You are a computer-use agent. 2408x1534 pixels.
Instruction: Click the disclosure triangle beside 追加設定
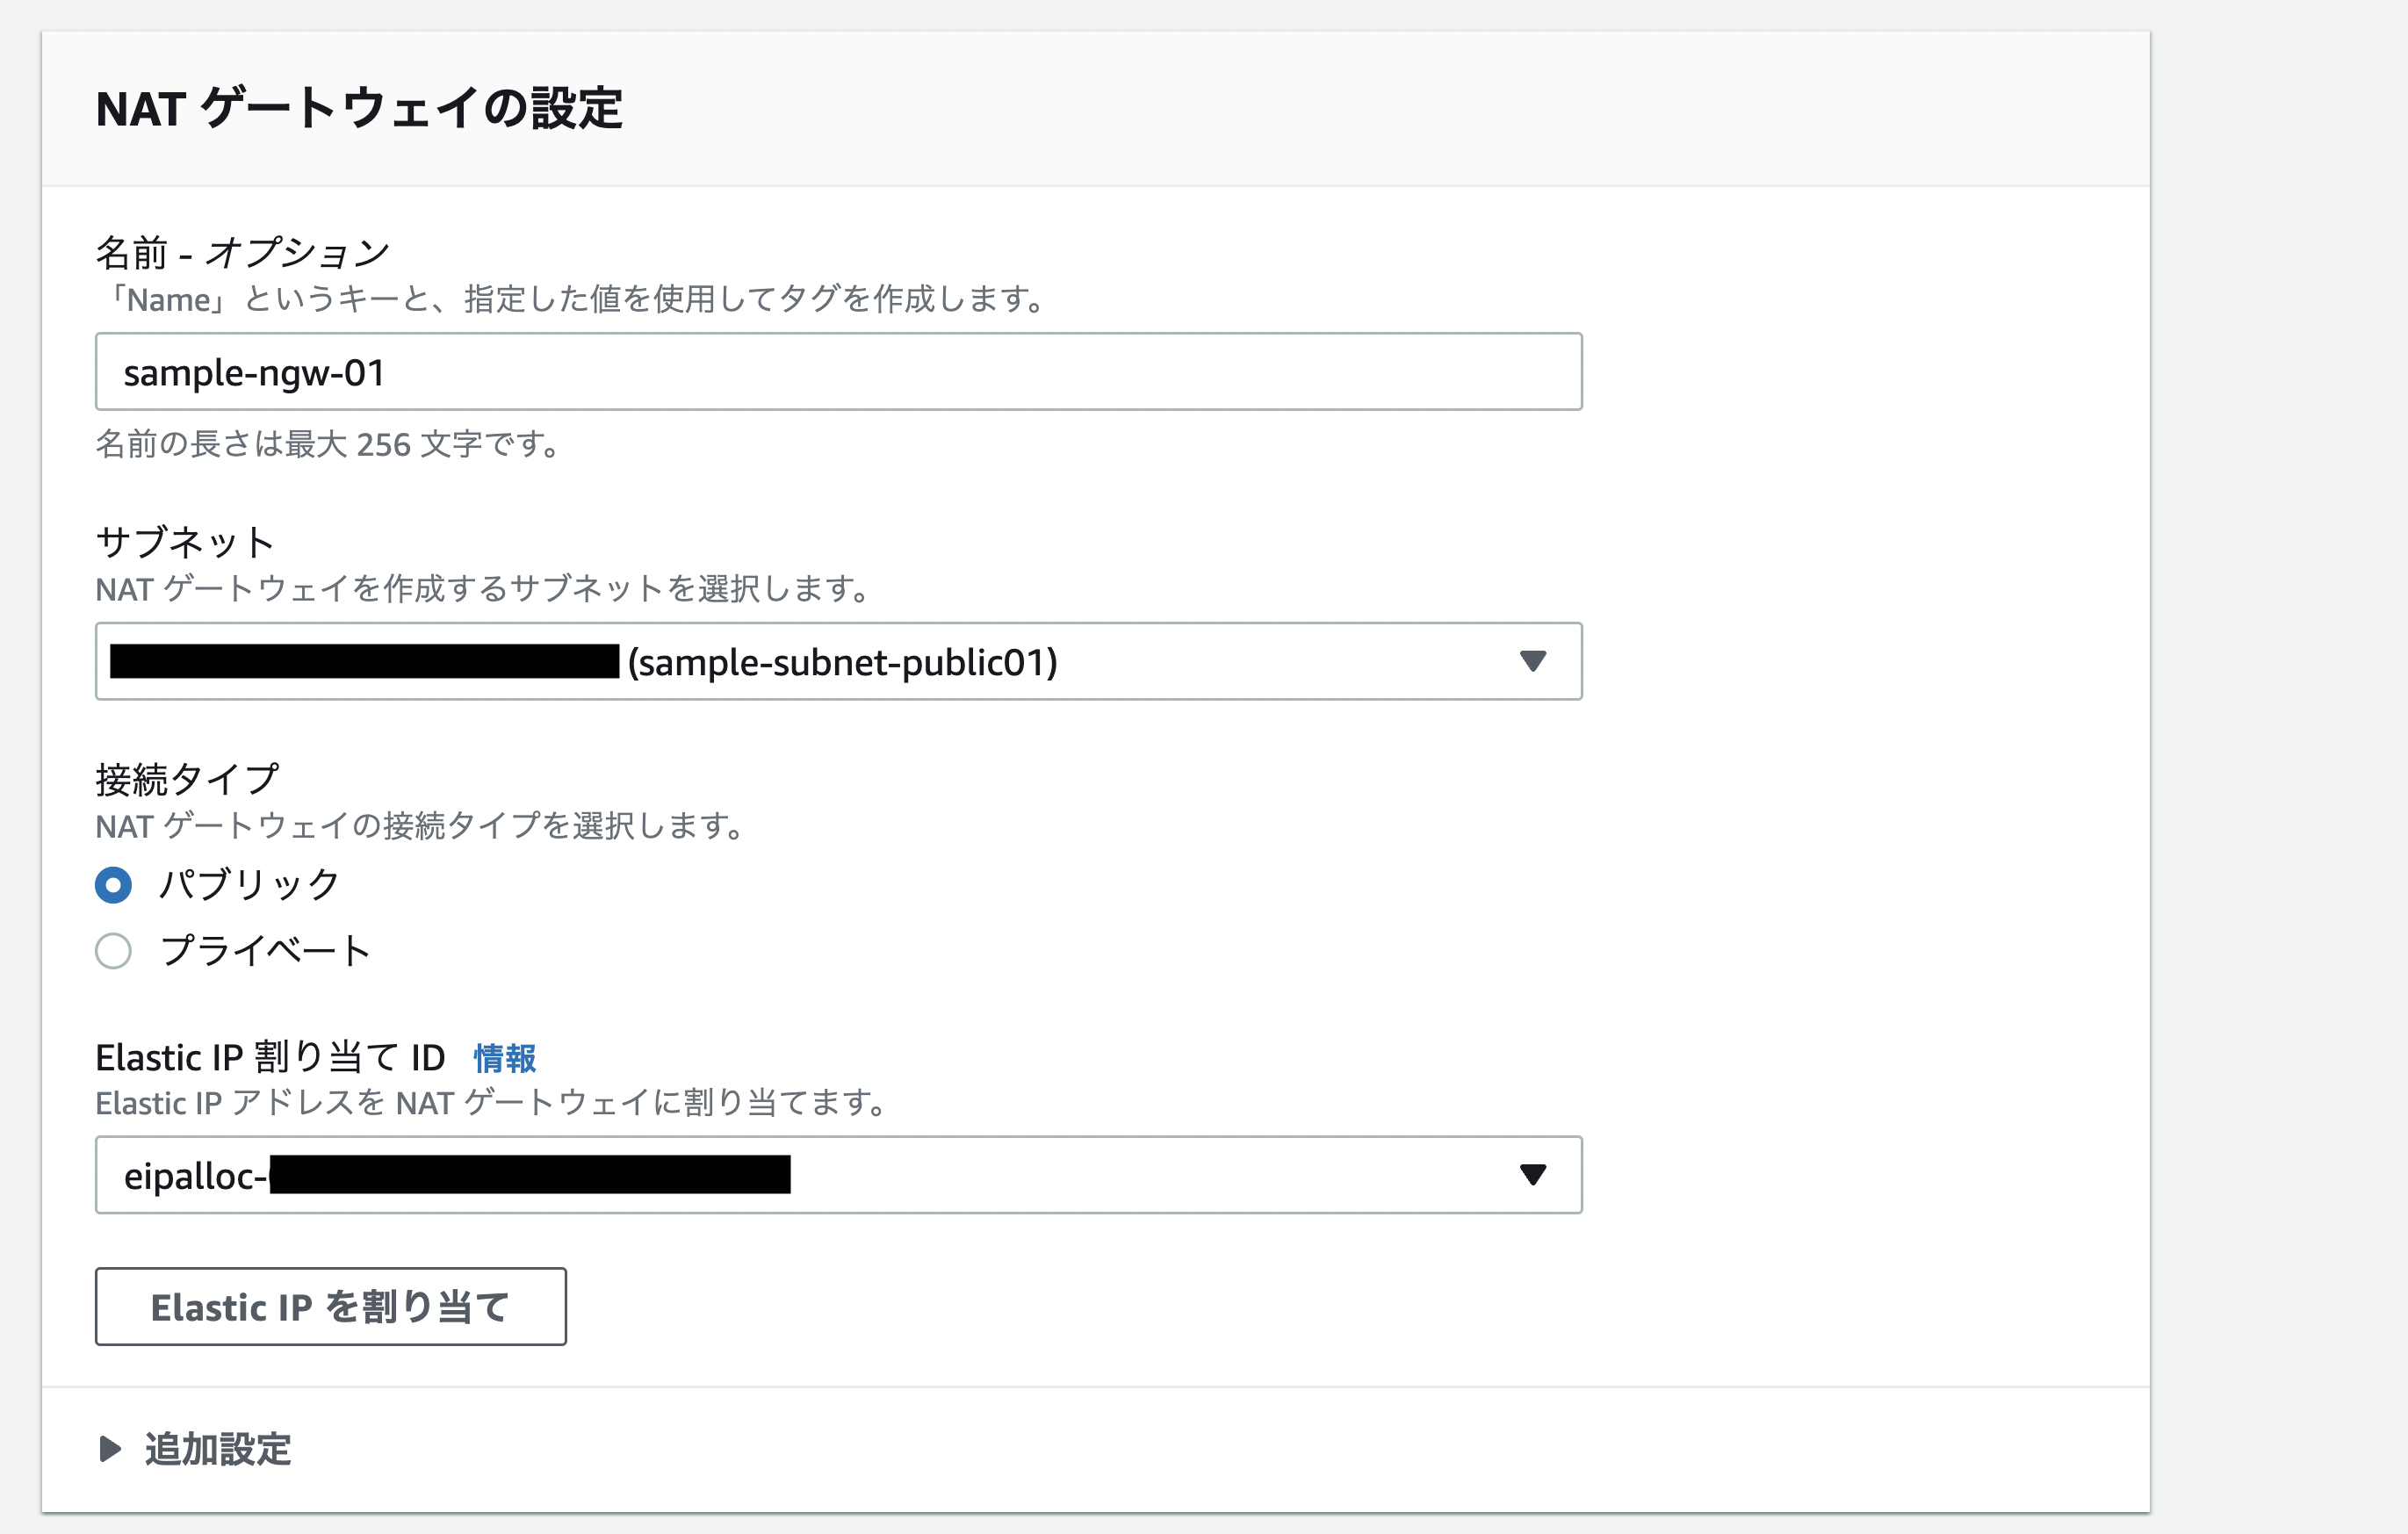(x=110, y=1449)
